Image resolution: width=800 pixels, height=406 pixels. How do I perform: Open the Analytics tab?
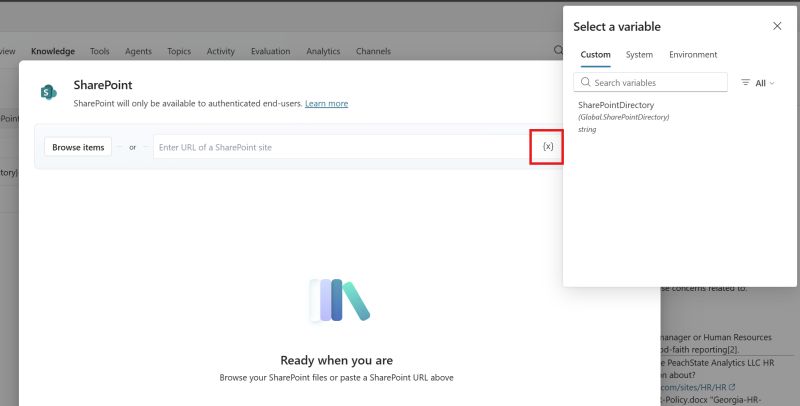point(323,51)
